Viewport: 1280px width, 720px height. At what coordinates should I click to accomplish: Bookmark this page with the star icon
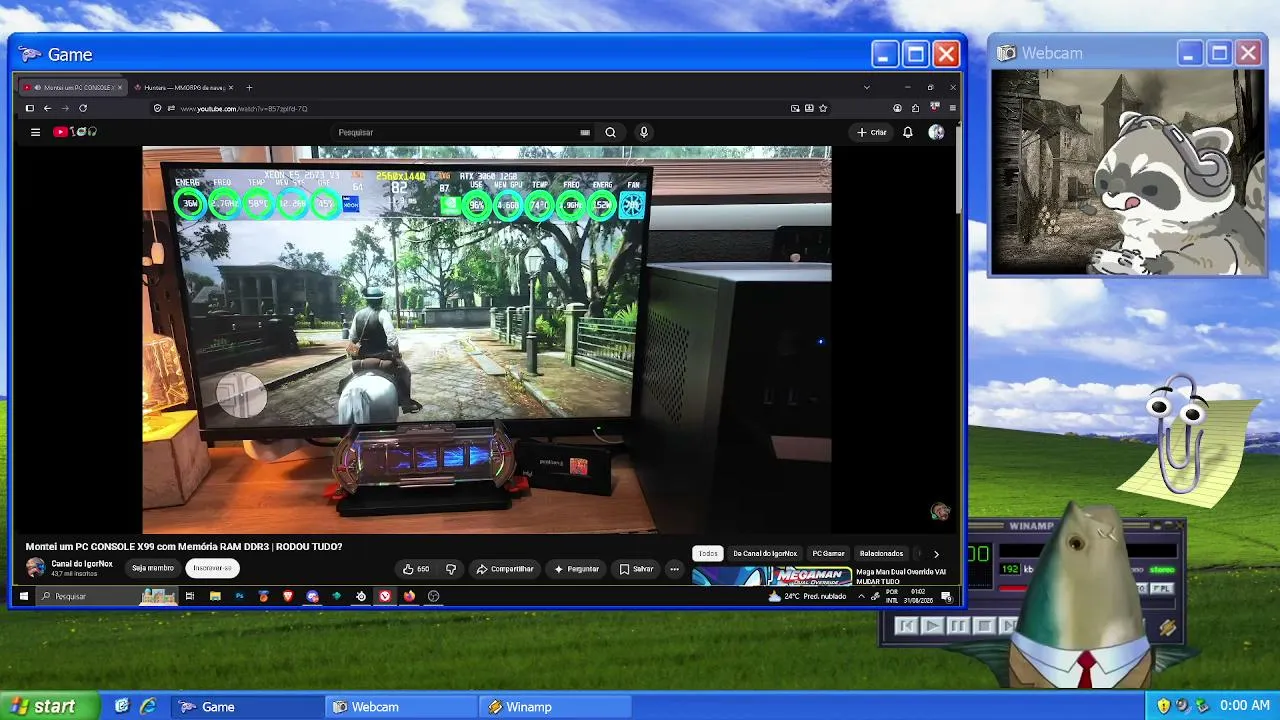pyautogui.click(x=823, y=108)
